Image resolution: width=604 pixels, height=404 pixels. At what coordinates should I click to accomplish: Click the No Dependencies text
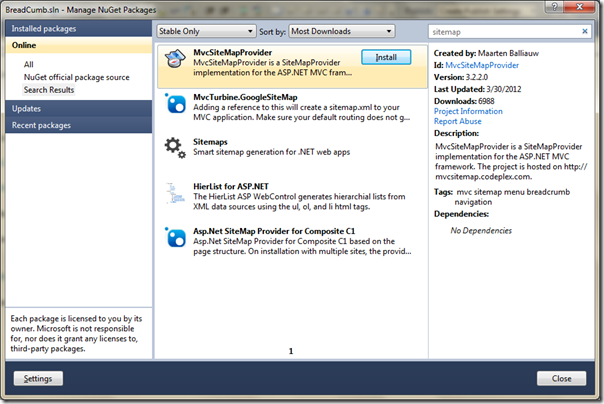tap(481, 231)
